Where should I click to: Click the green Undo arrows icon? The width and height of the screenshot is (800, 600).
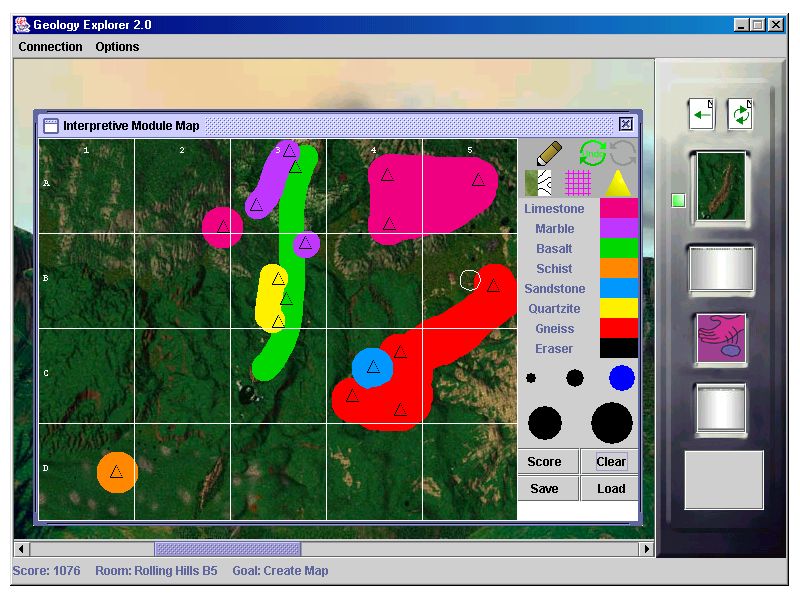592,153
